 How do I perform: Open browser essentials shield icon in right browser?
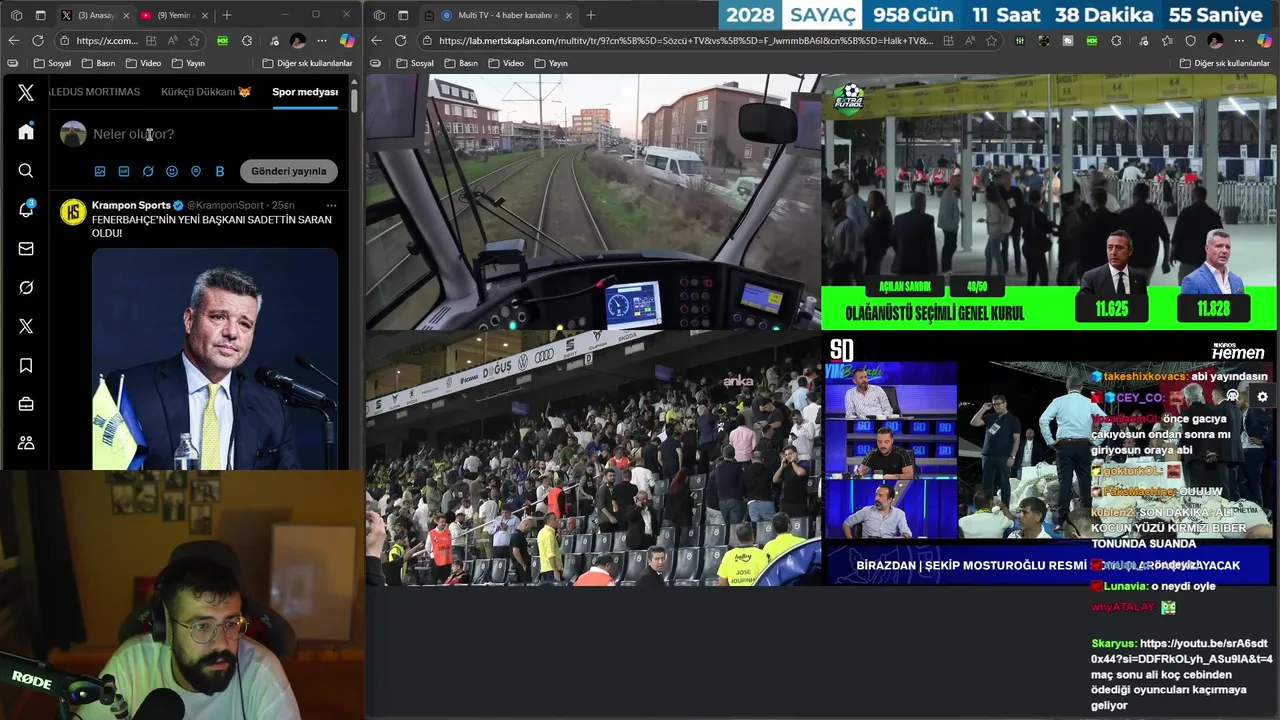pos(1190,40)
